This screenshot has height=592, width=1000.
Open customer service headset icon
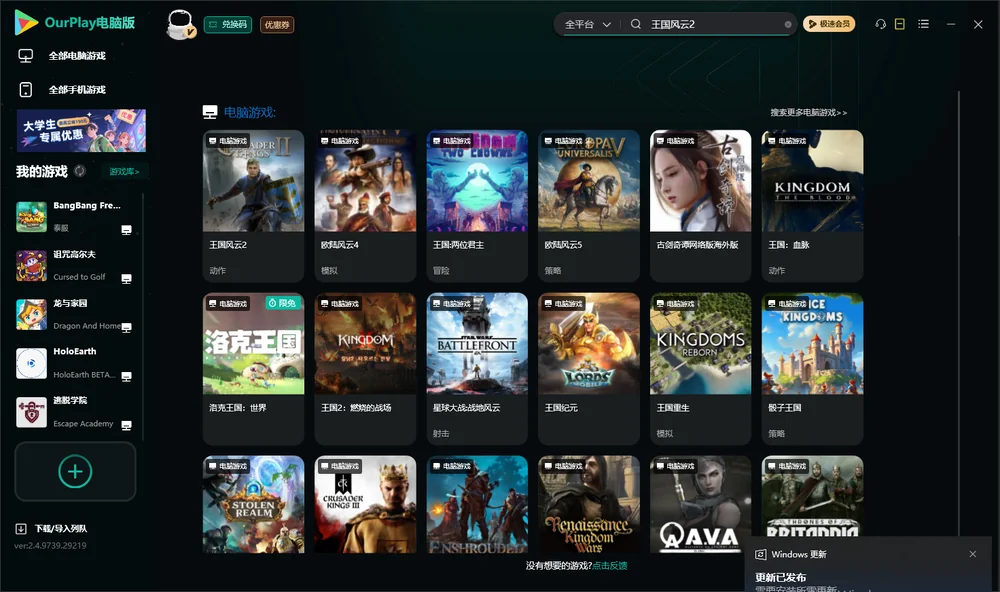coord(881,24)
